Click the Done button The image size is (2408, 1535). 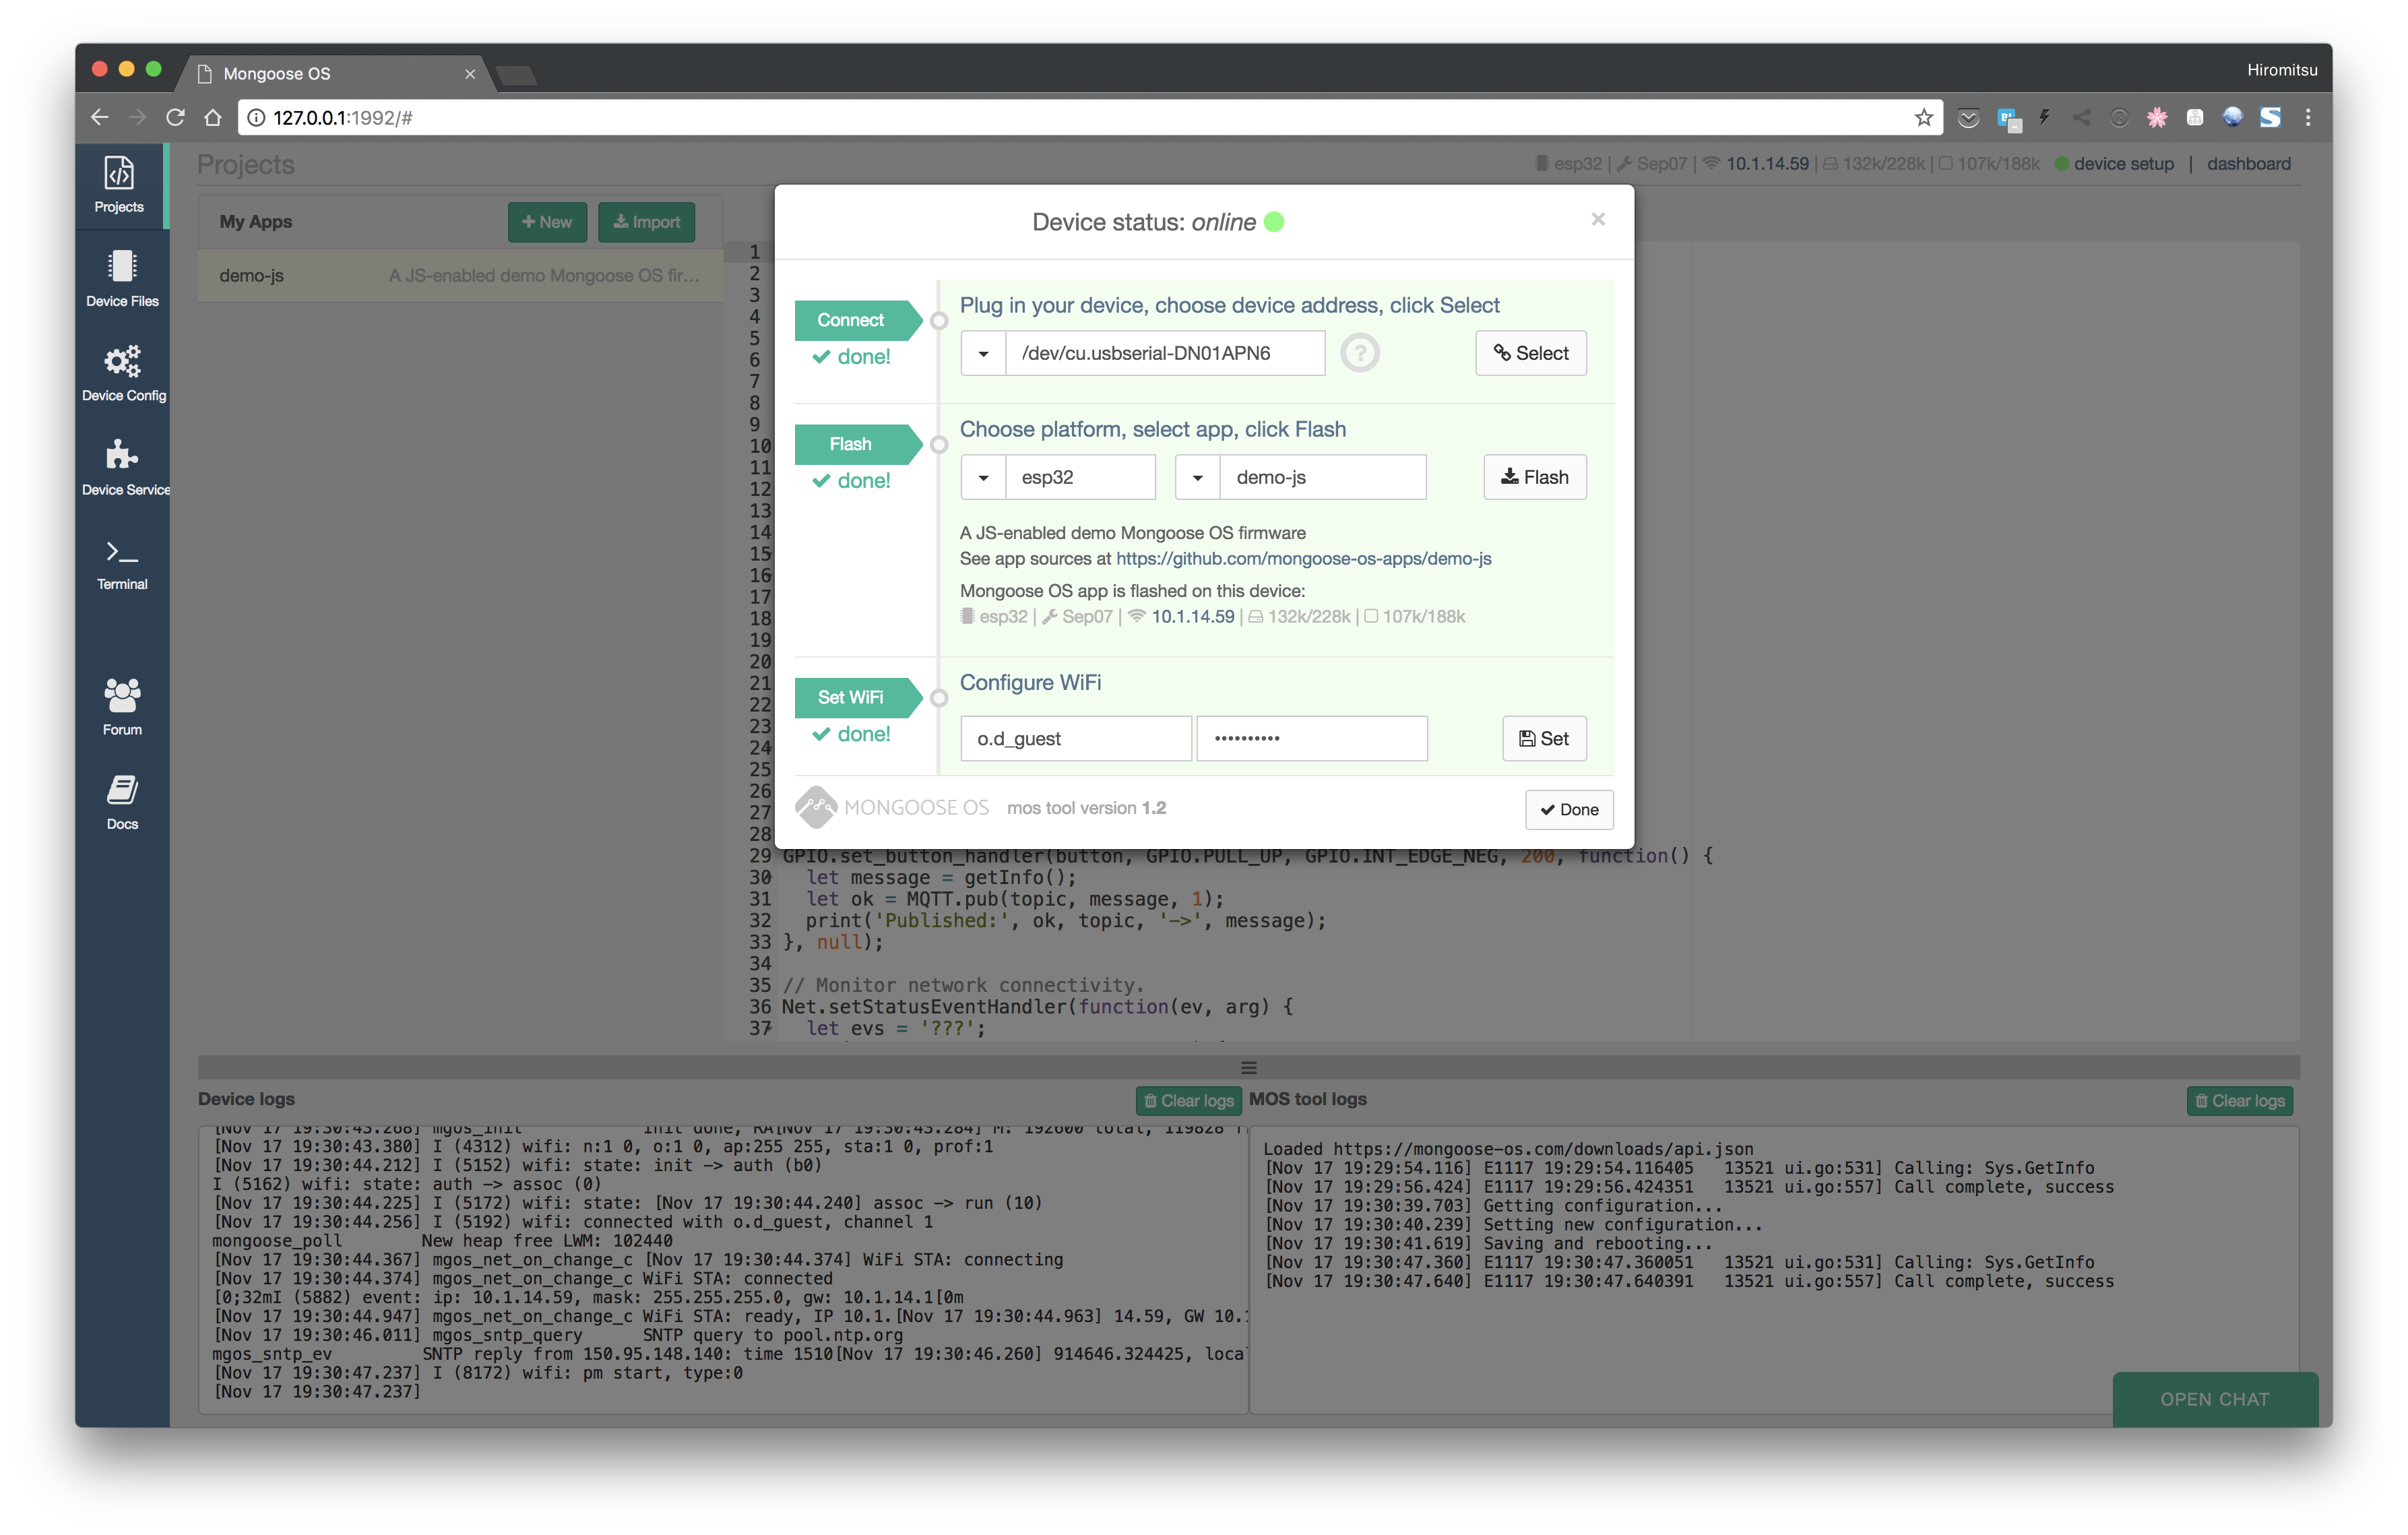[x=1568, y=810]
